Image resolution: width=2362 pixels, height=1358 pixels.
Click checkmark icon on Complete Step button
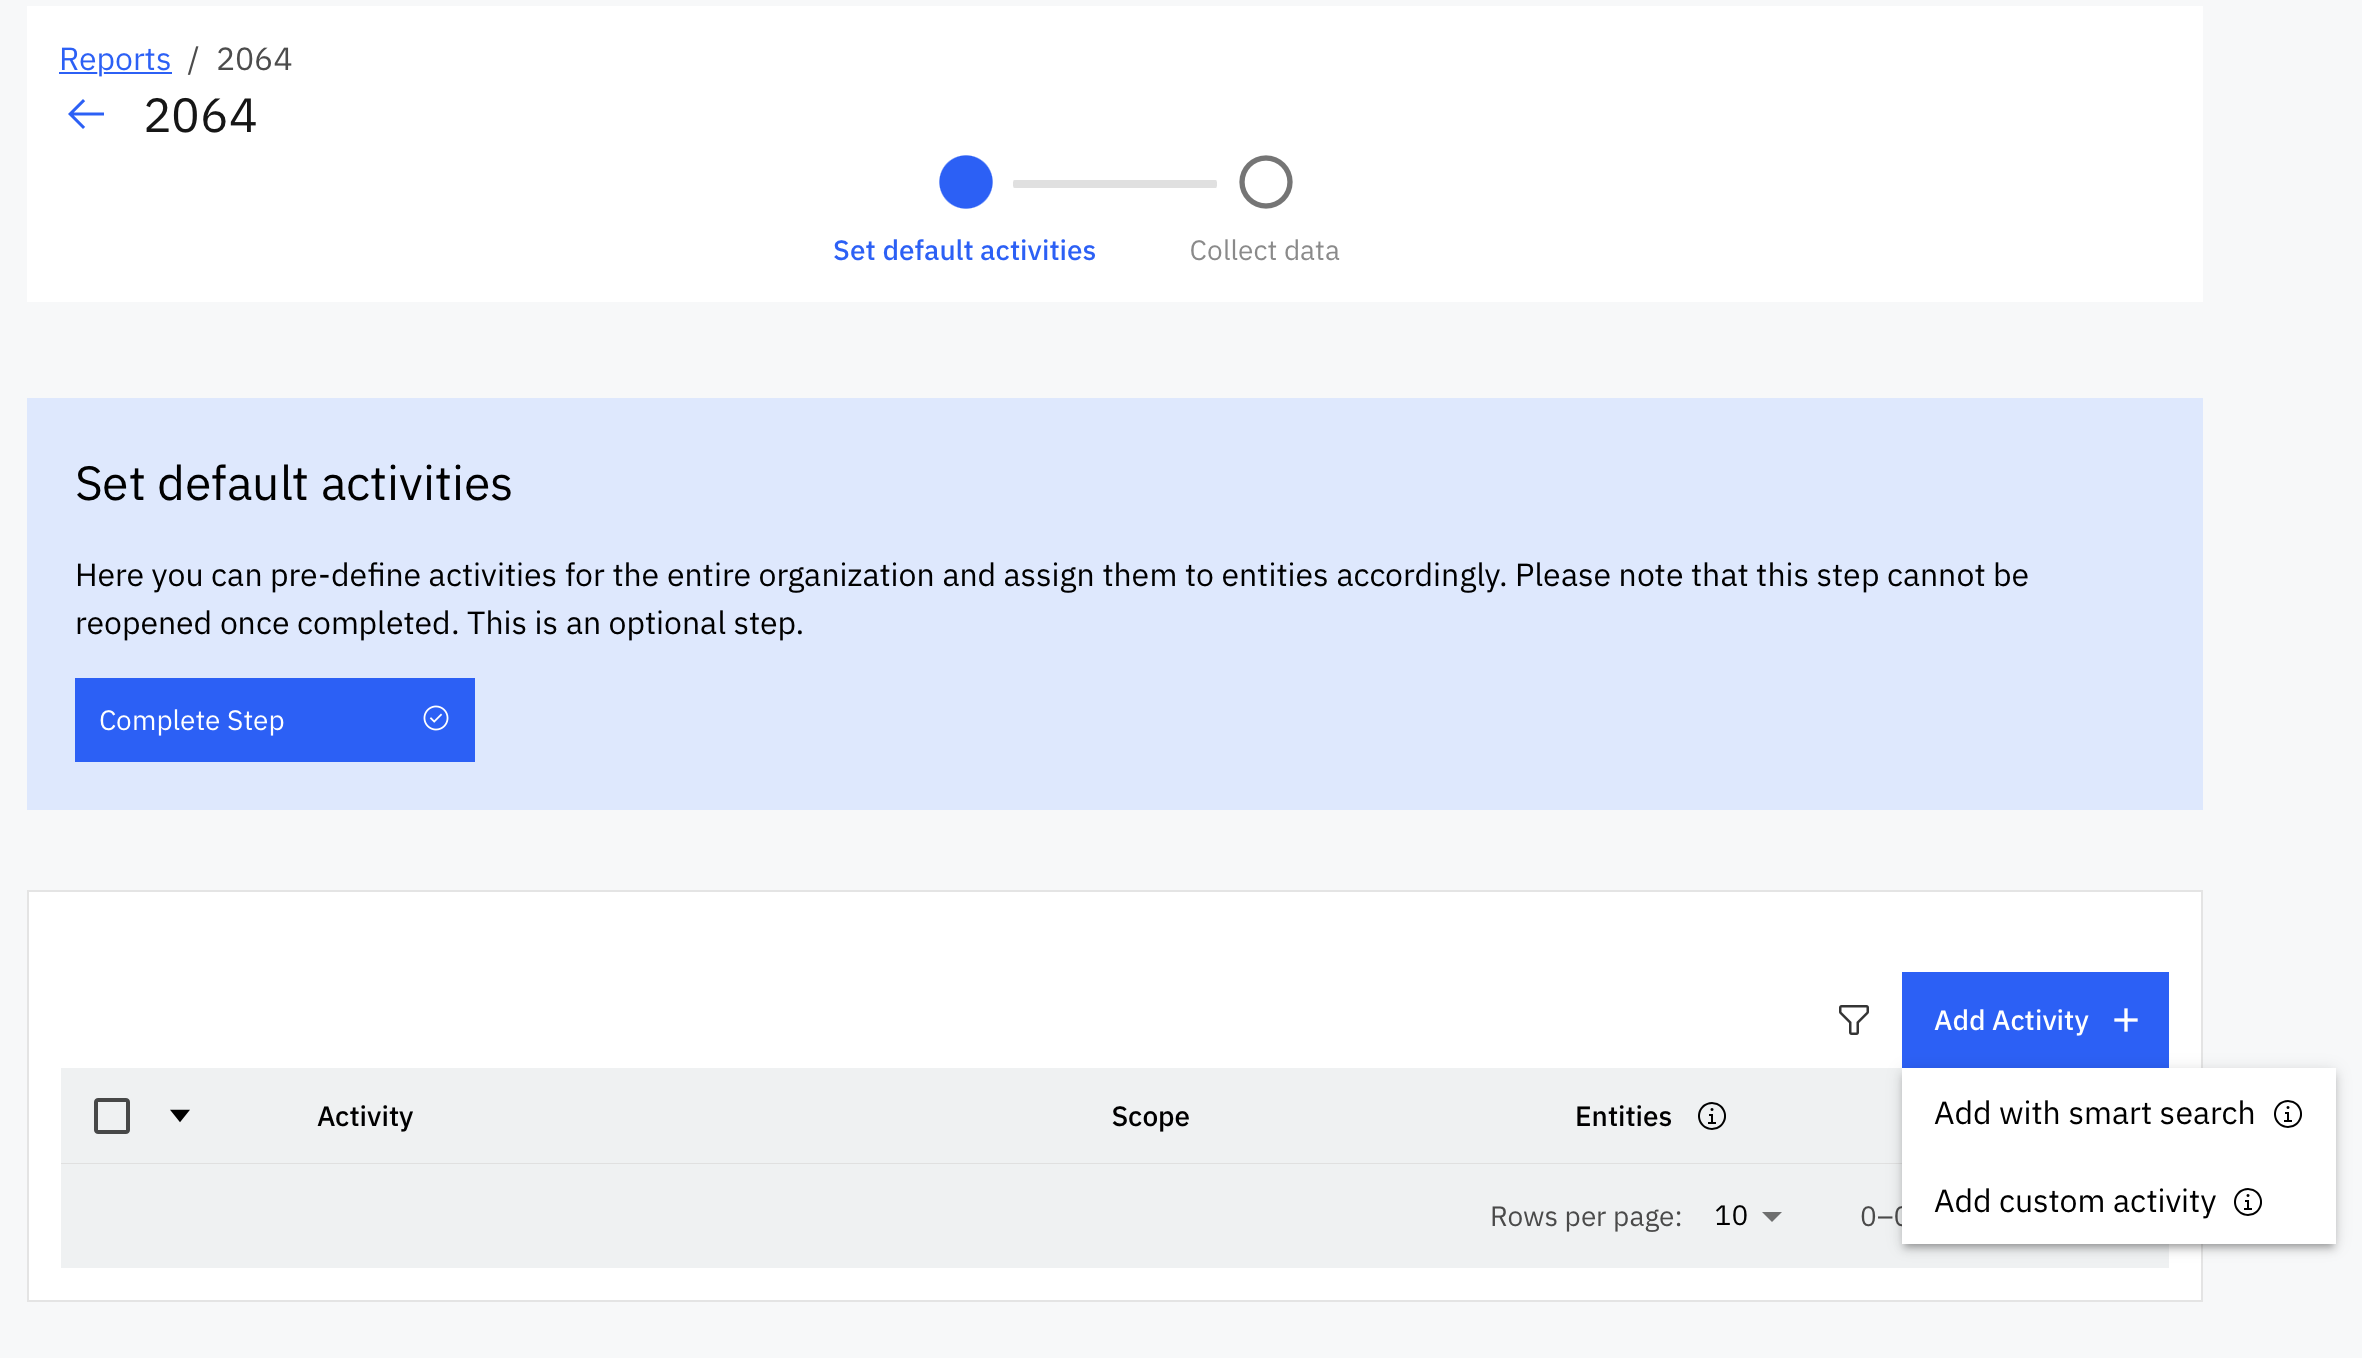coord(435,719)
